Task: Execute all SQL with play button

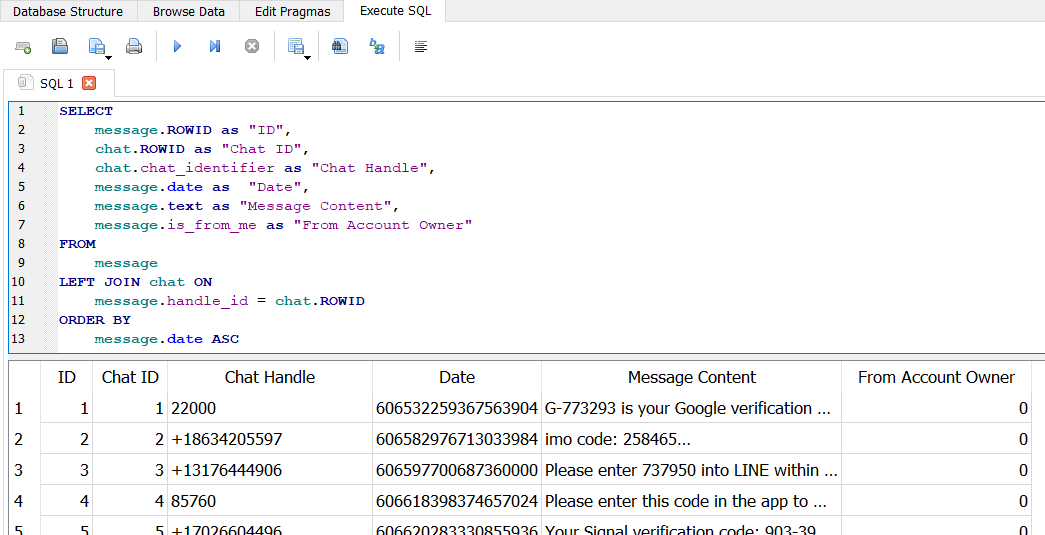Action: (x=177, y=47)
